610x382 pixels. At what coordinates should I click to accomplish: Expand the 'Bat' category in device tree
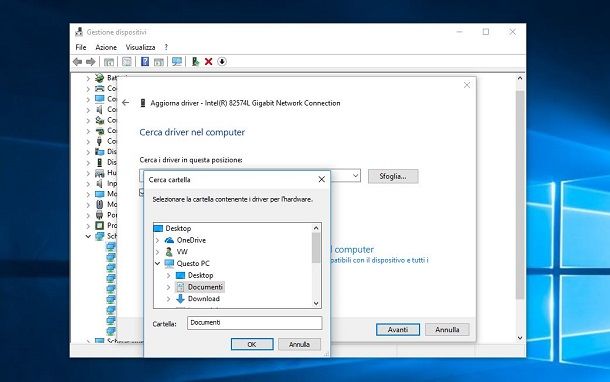pyautogui.click(x=88, y=78)
